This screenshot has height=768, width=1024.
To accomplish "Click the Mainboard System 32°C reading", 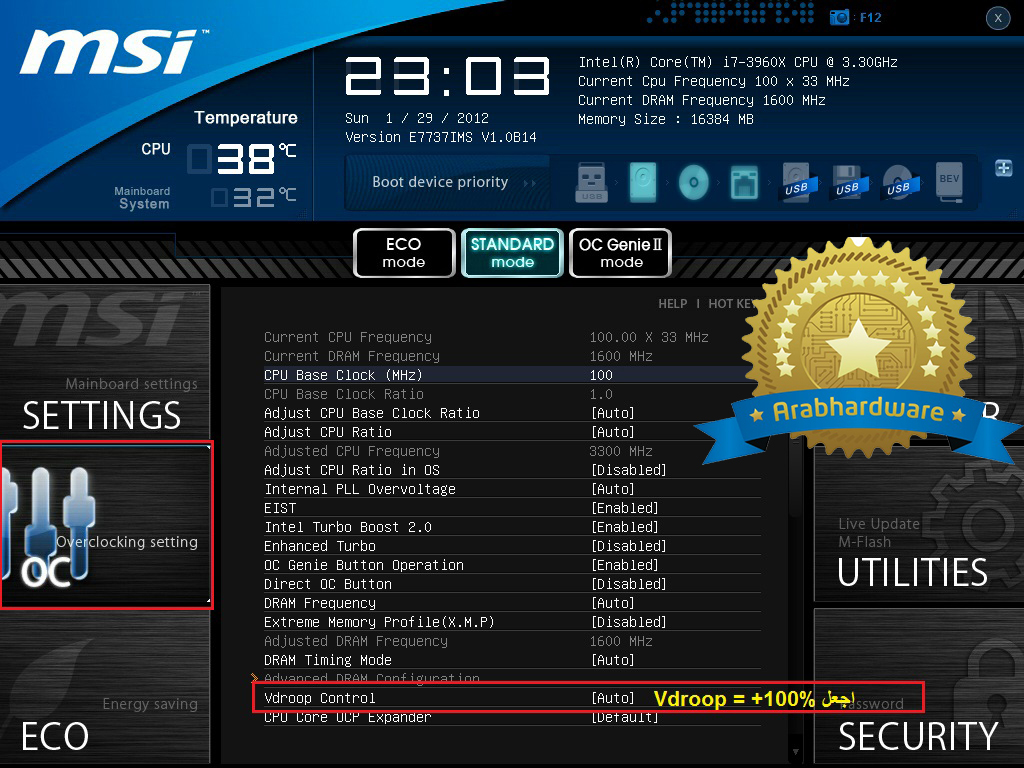I will pos(254,197).
